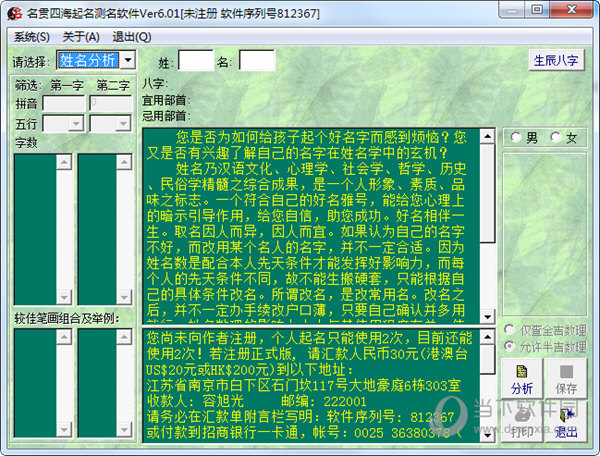Click down arrow of second 字数 list
Viewport: 600px width, 456px height.
124,297
